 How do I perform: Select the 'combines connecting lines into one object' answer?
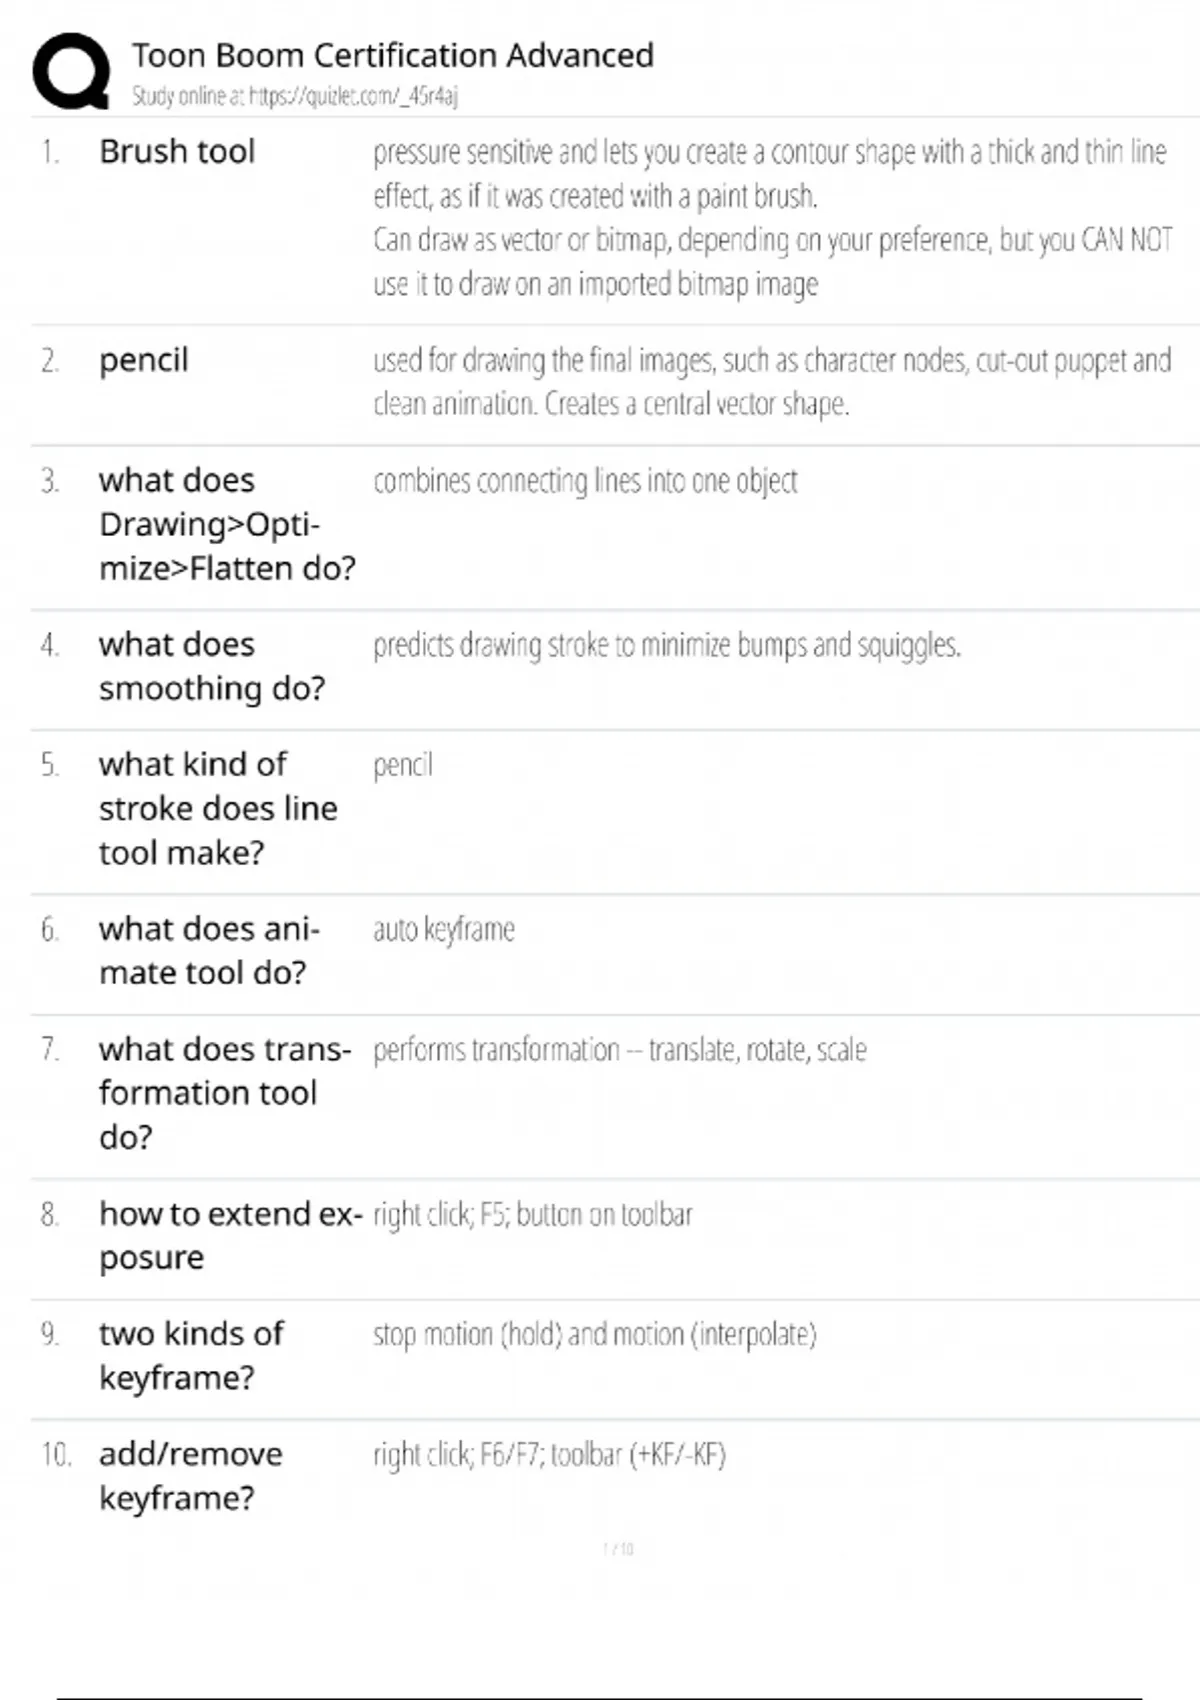coord(585,481)
